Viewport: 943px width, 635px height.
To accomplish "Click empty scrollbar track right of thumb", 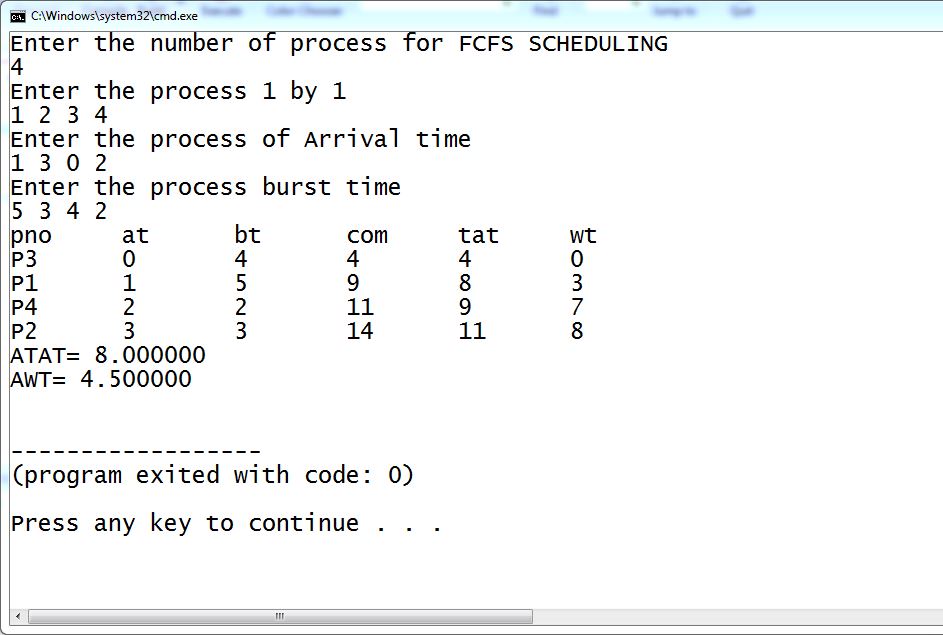I will click(x=737, y=616).
